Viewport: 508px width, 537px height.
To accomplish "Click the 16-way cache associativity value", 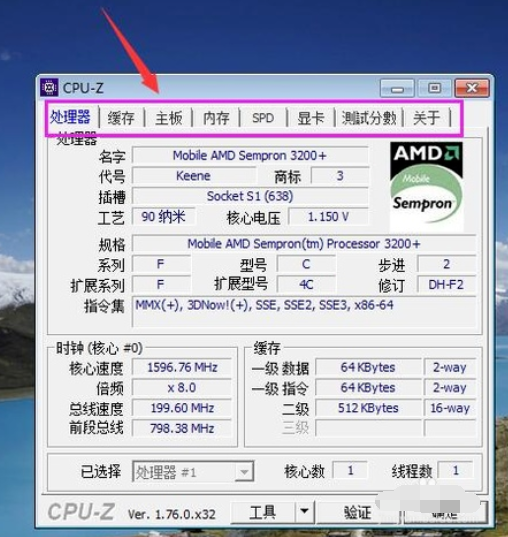I will [x=450, y=408].
